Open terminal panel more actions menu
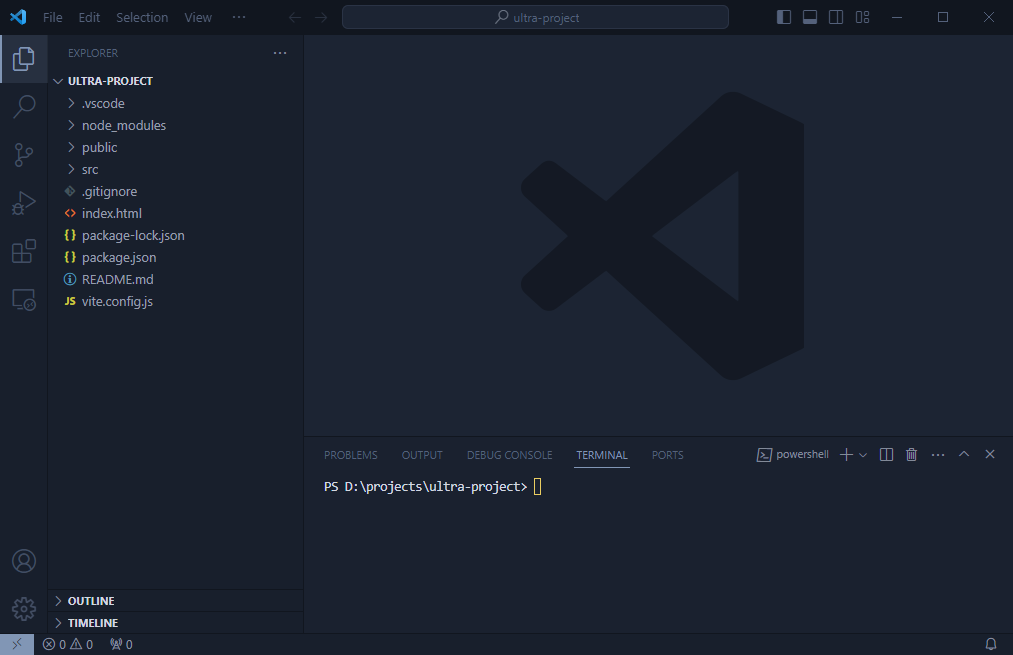This screenshot has width=1013, height=655. pos(938,455)
